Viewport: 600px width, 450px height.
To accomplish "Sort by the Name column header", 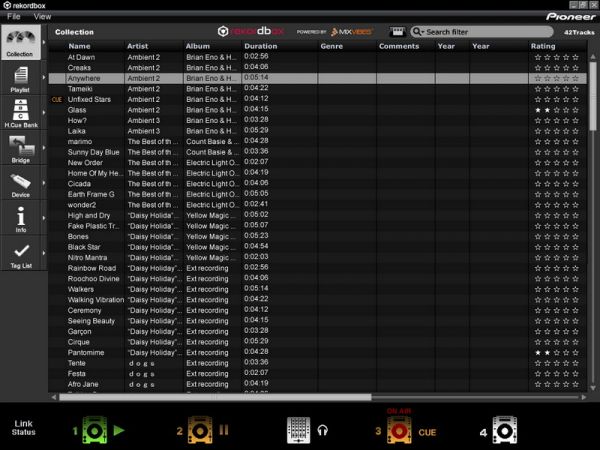I will click(79, 46).
